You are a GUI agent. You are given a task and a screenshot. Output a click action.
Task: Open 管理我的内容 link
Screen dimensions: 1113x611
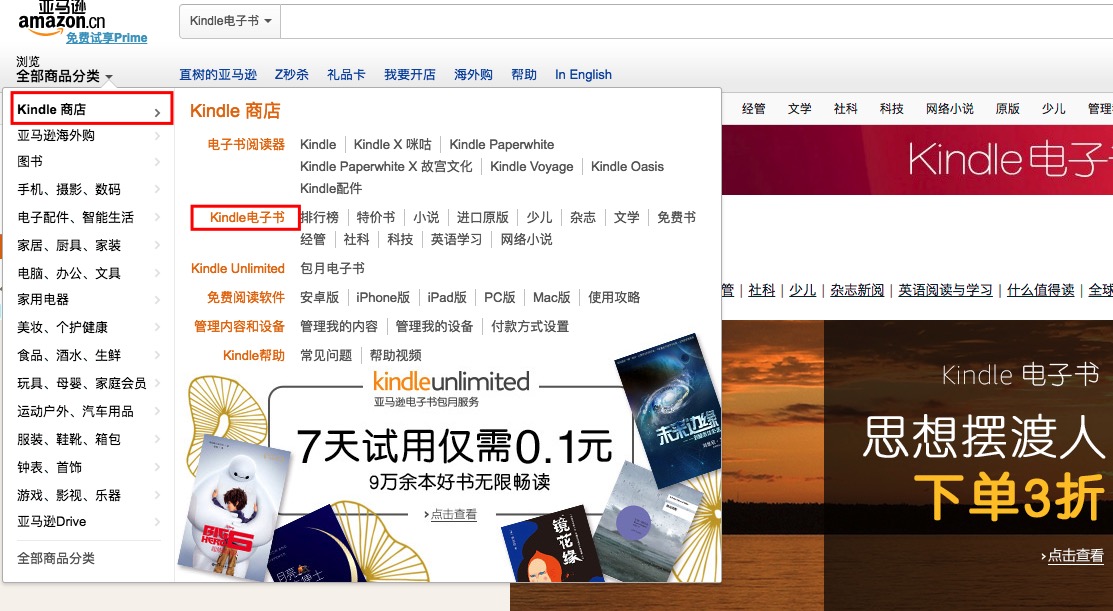coord(339,326)
